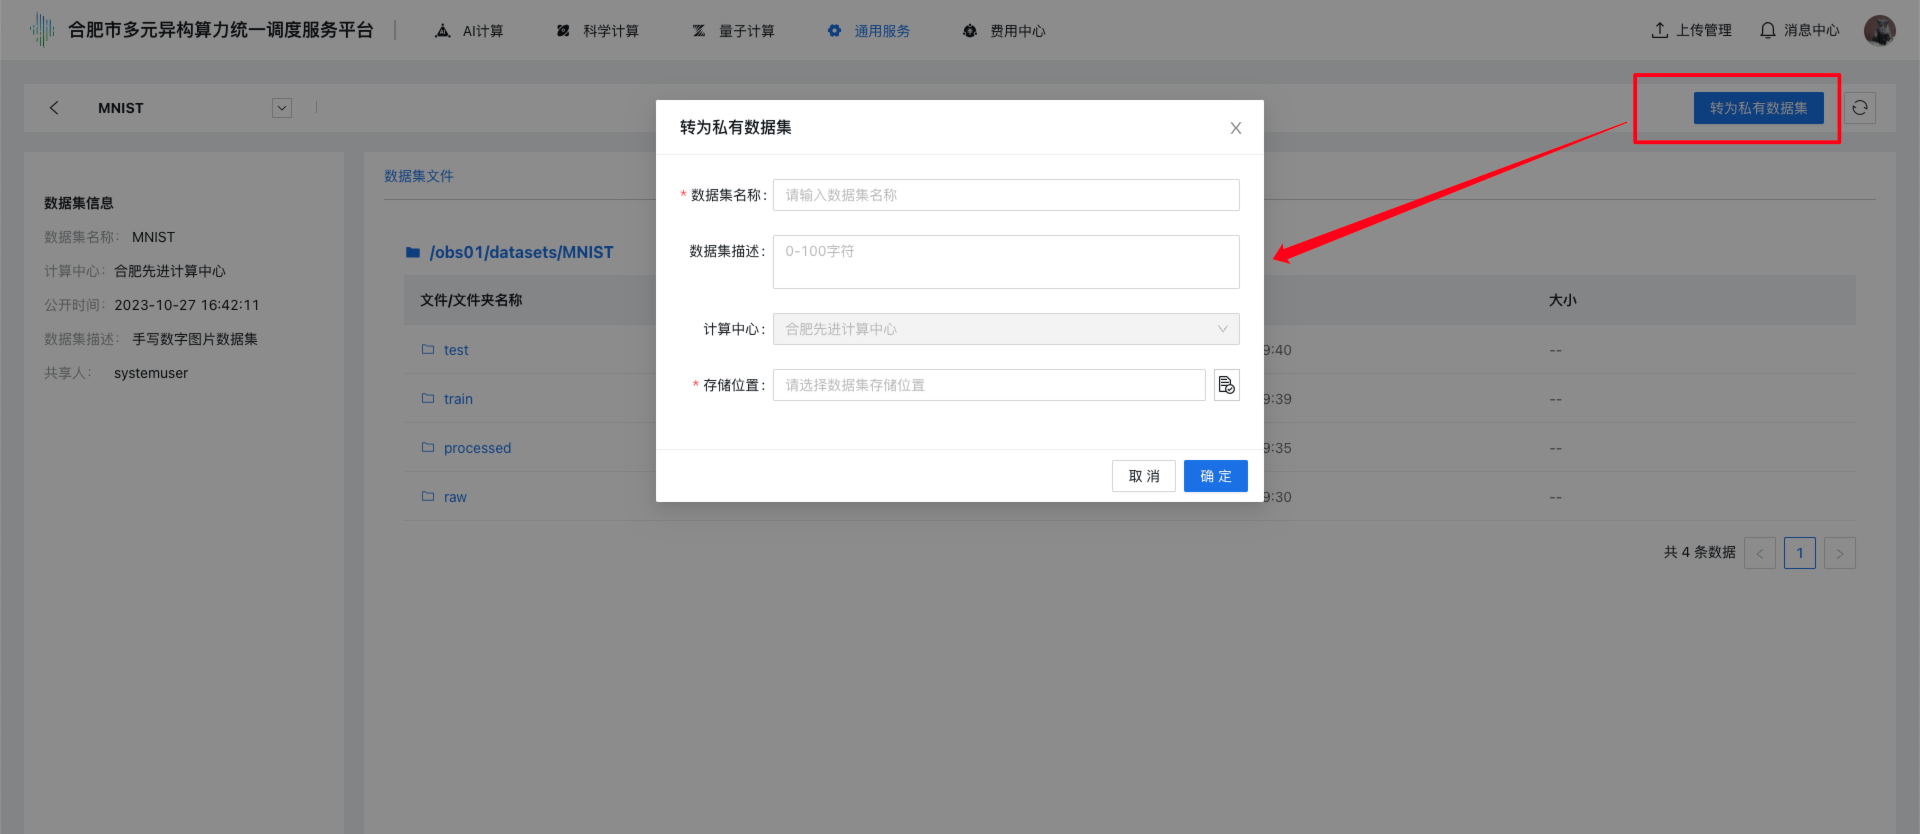The image size is (1920, 834).
Task: Click the 确定 confirm button
Action: 1215,476
